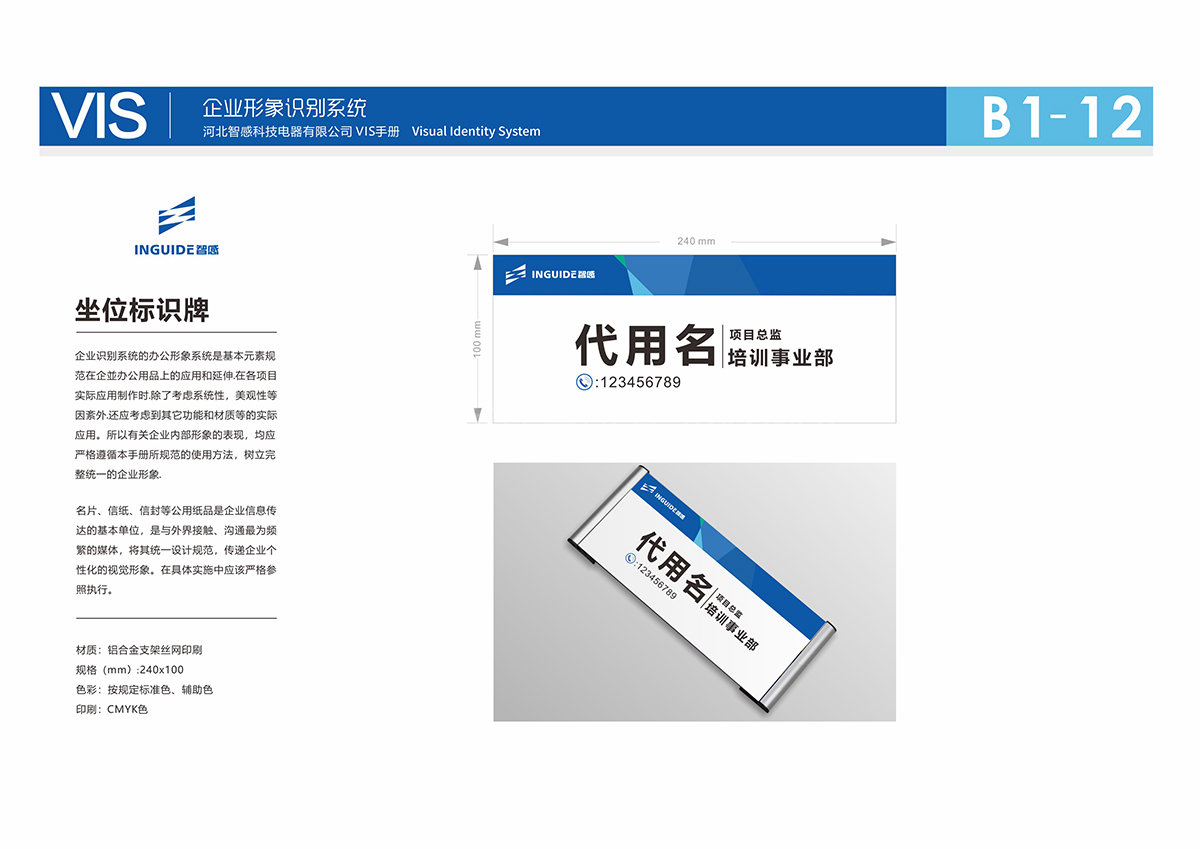This screenshot has height=849, width=1200.
Task: Select ":123456789" on the flat sign layout
Action: click(638, 382)
